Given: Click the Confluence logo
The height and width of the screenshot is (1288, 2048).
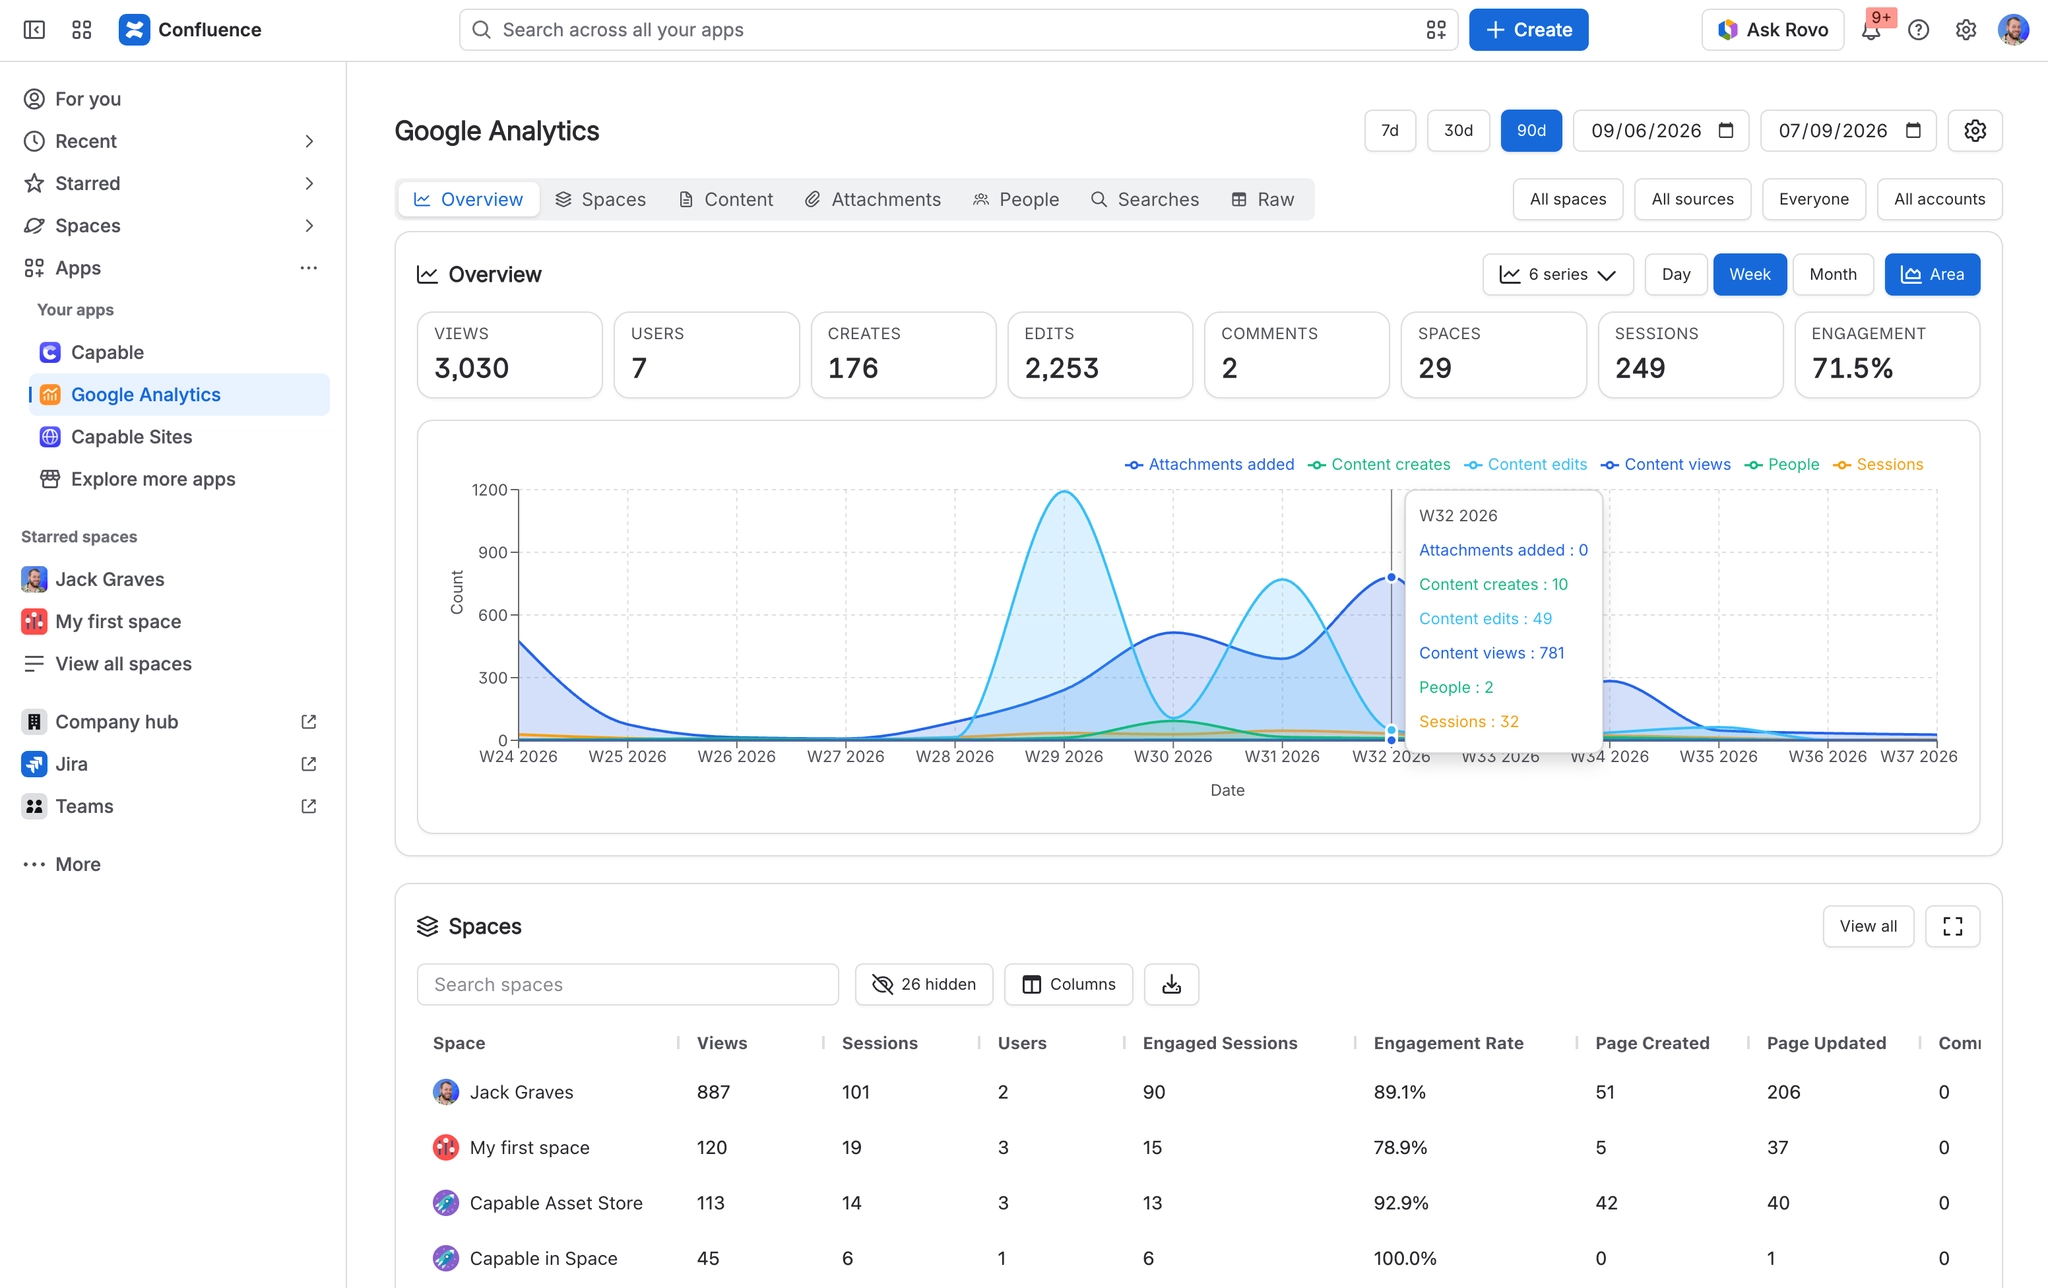Looking at the screenshot, I should [190, 30].
